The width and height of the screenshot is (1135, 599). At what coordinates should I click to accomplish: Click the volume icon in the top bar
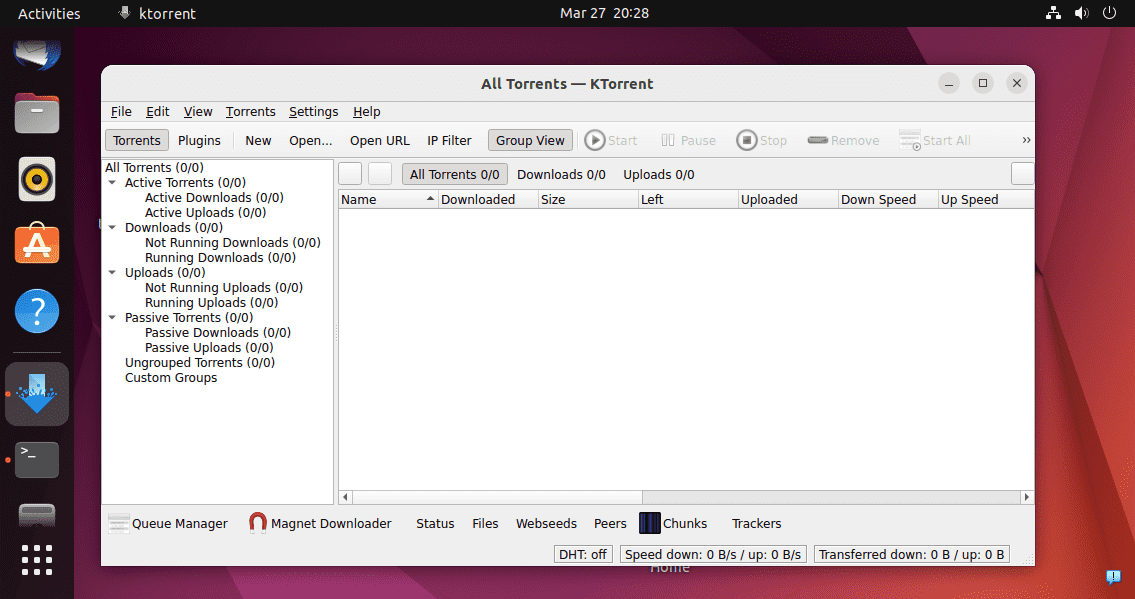[x=1081, y=13]
